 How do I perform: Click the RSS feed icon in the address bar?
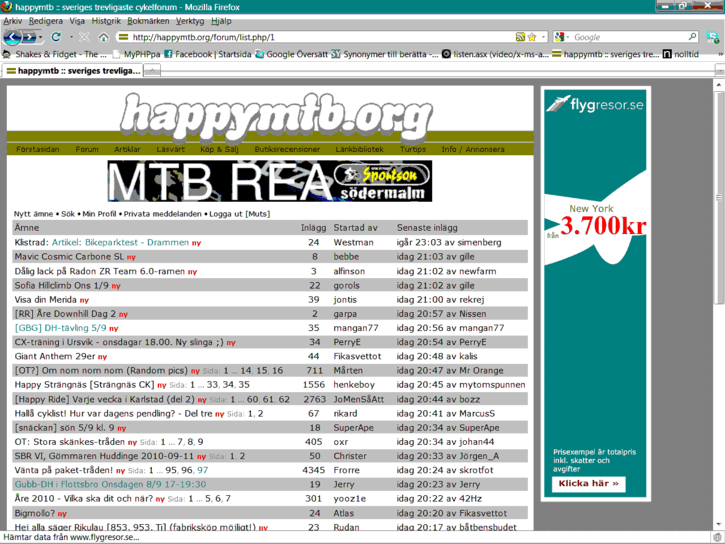click(519, 37)
